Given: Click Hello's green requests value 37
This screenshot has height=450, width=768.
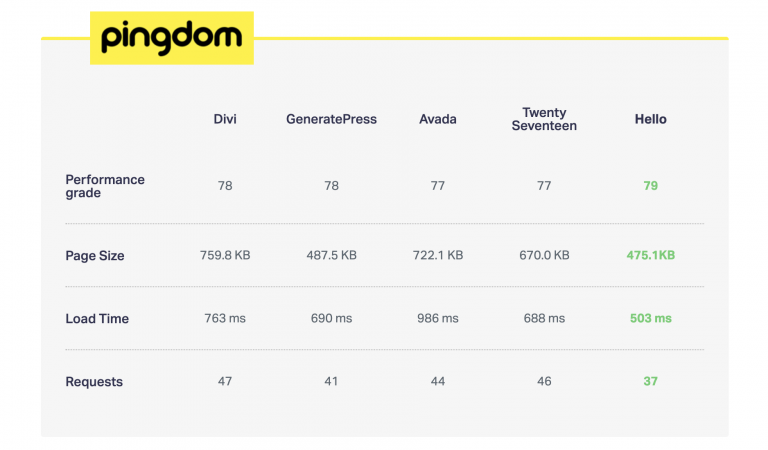Looking at the screenshot, I should point(651,382).
